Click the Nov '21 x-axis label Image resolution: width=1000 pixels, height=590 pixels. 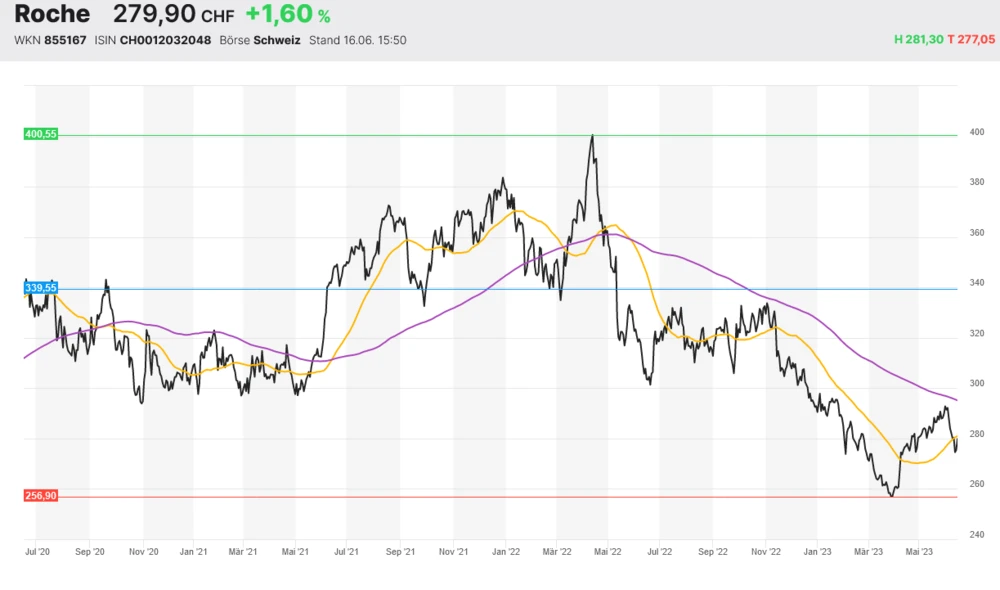point(454,551)
